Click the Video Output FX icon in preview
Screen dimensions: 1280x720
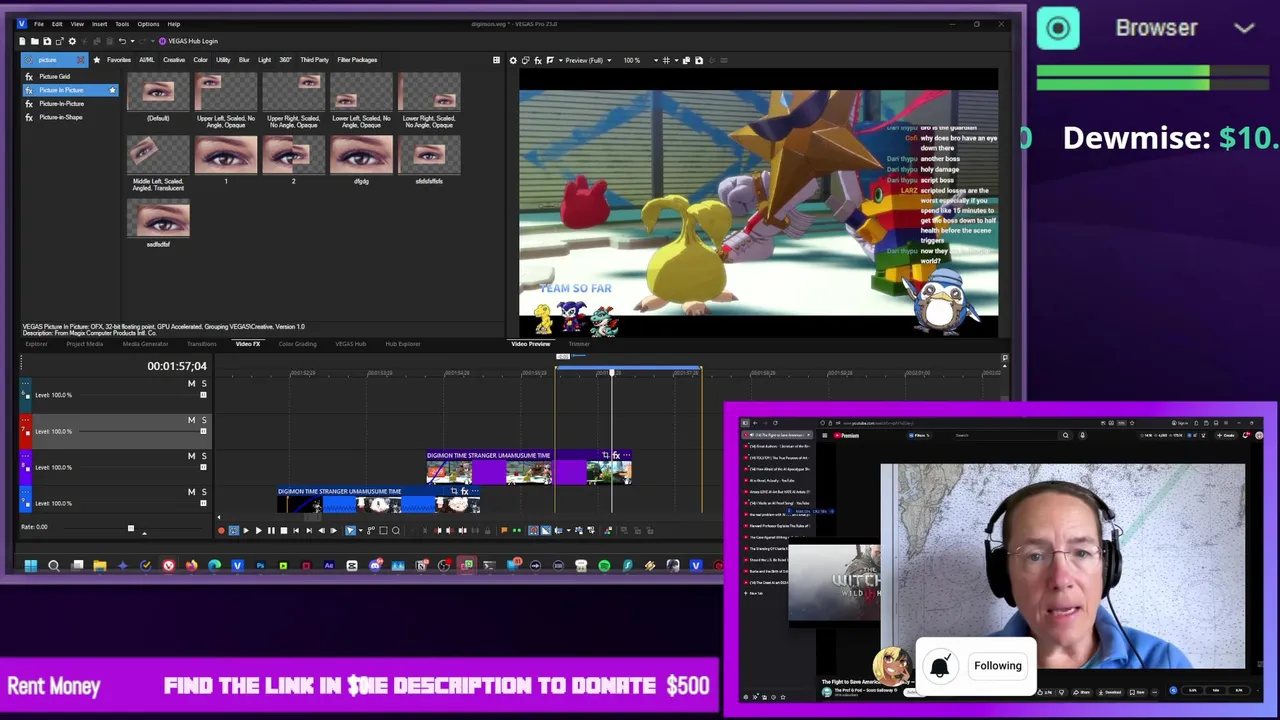pyautogui.click(x=538, y=60)
